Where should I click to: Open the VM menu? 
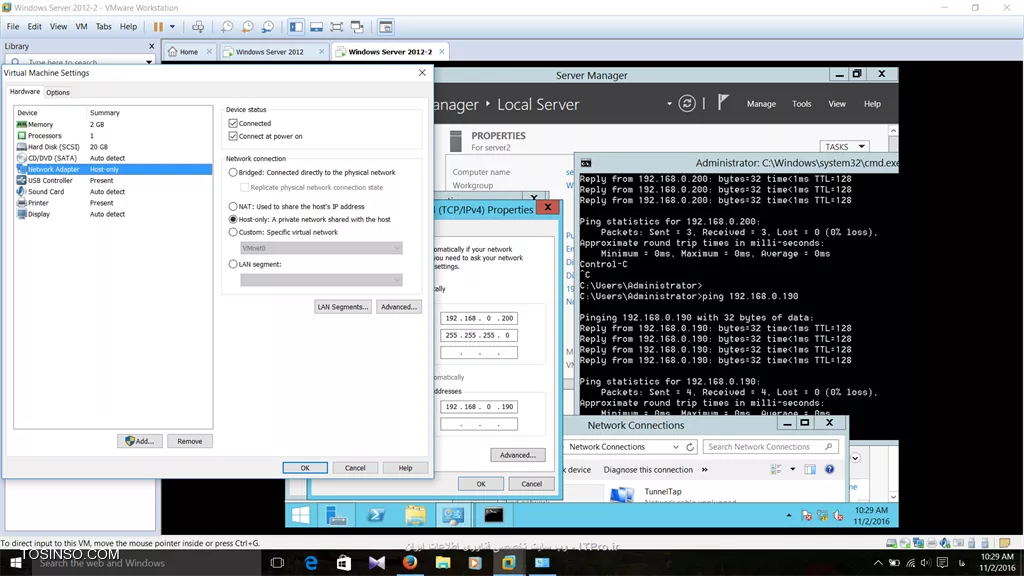point(81,27)
